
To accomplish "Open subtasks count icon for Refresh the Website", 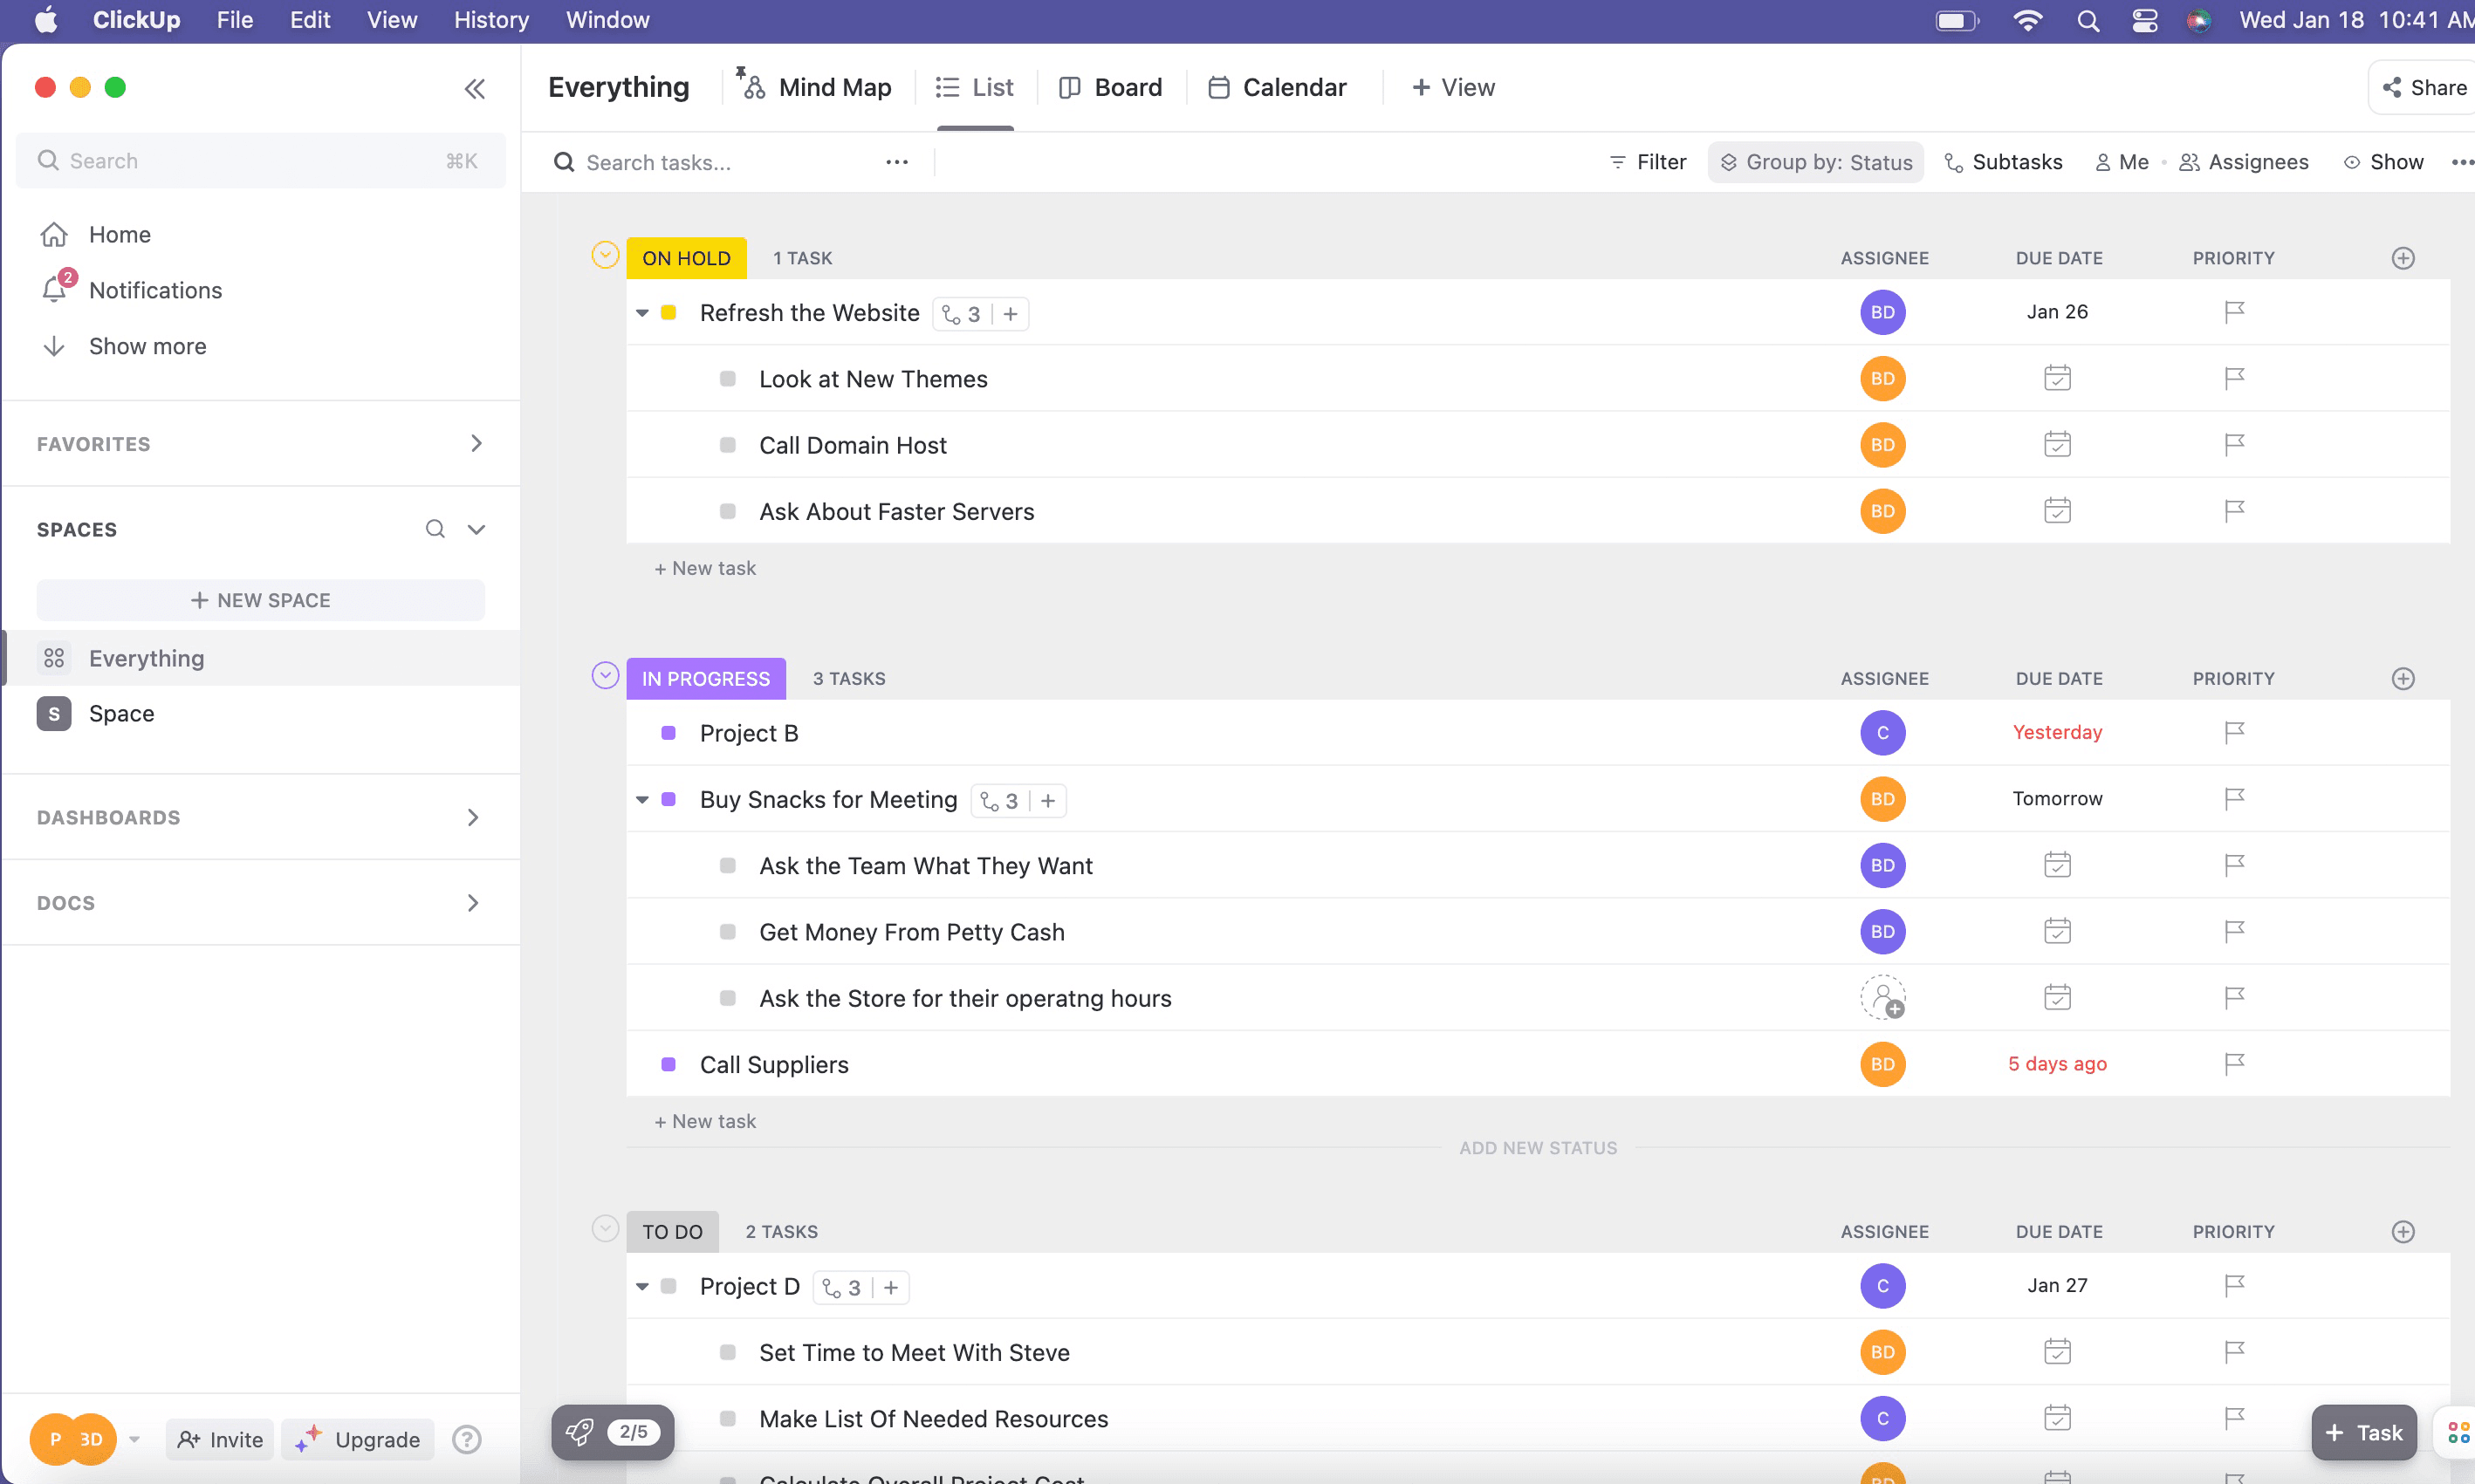I will pos(961,314).
